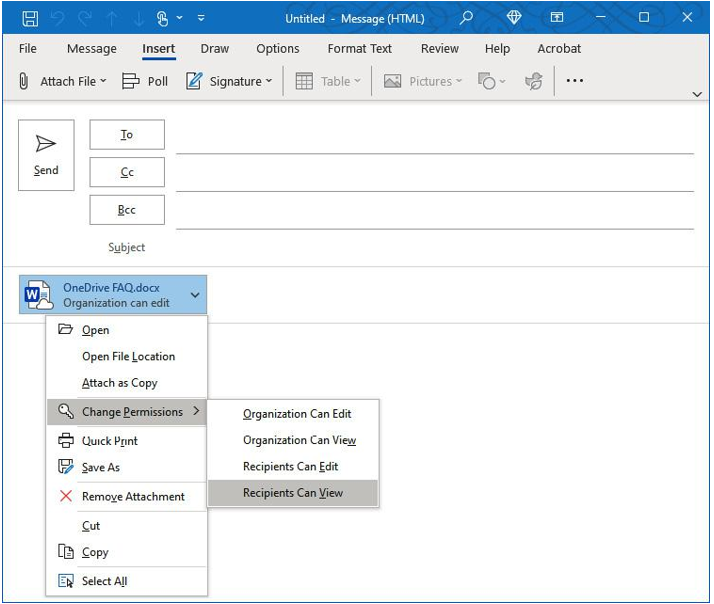Open the Format Text tab
714x604 pixels.
point(360,48)
